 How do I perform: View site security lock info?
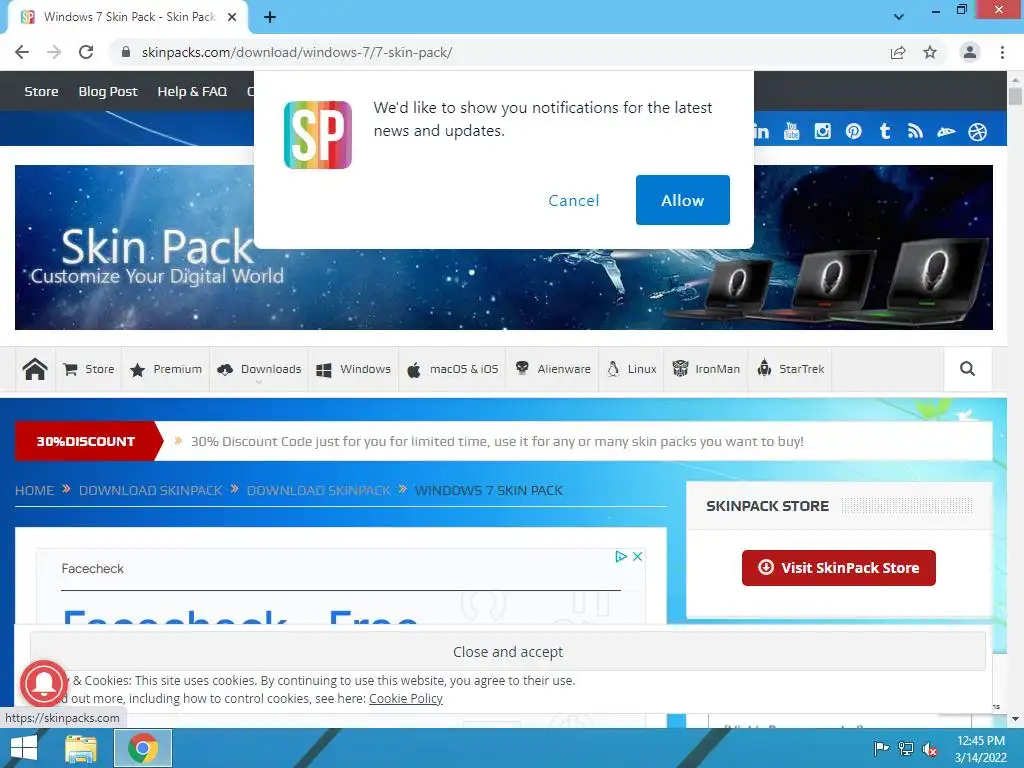126,52
